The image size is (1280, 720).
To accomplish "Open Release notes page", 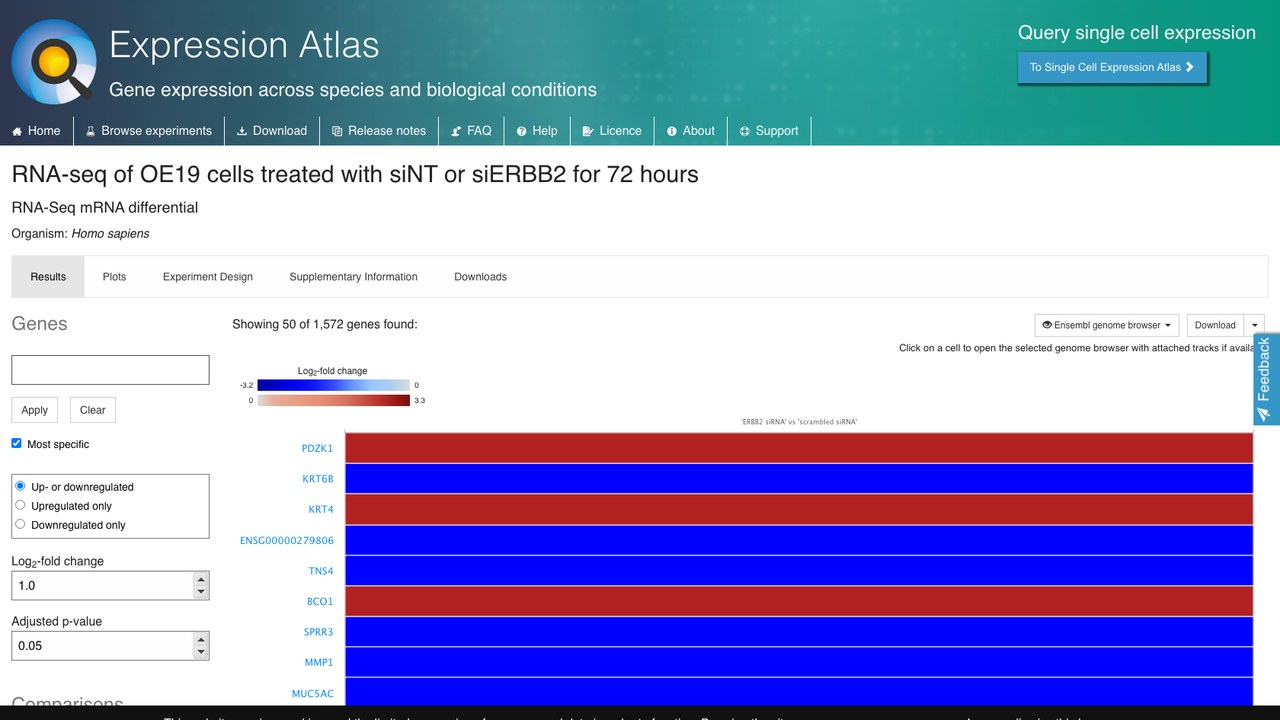I will [379, 131].
